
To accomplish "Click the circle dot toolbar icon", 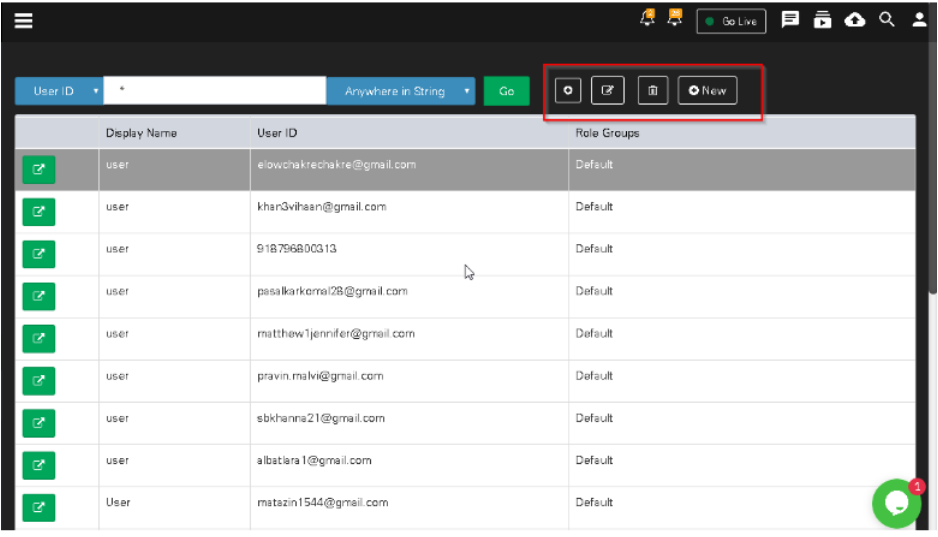I will 568,91.
